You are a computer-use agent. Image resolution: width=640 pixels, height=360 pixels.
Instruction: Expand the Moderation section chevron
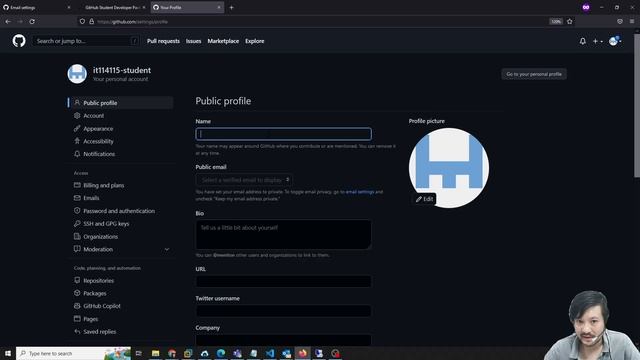tap(167, 249)
